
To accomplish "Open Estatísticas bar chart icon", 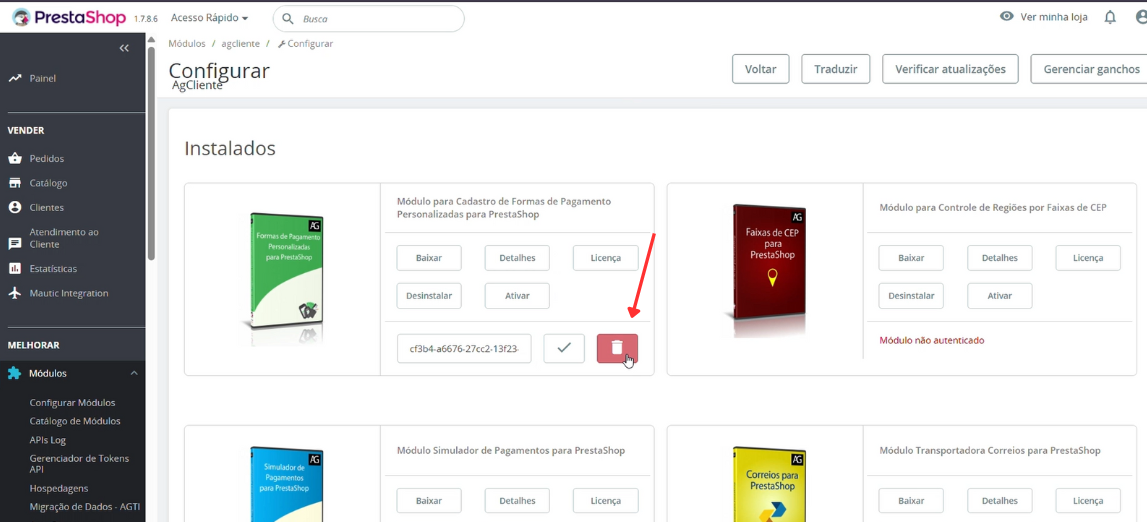I will pos(15,268).
